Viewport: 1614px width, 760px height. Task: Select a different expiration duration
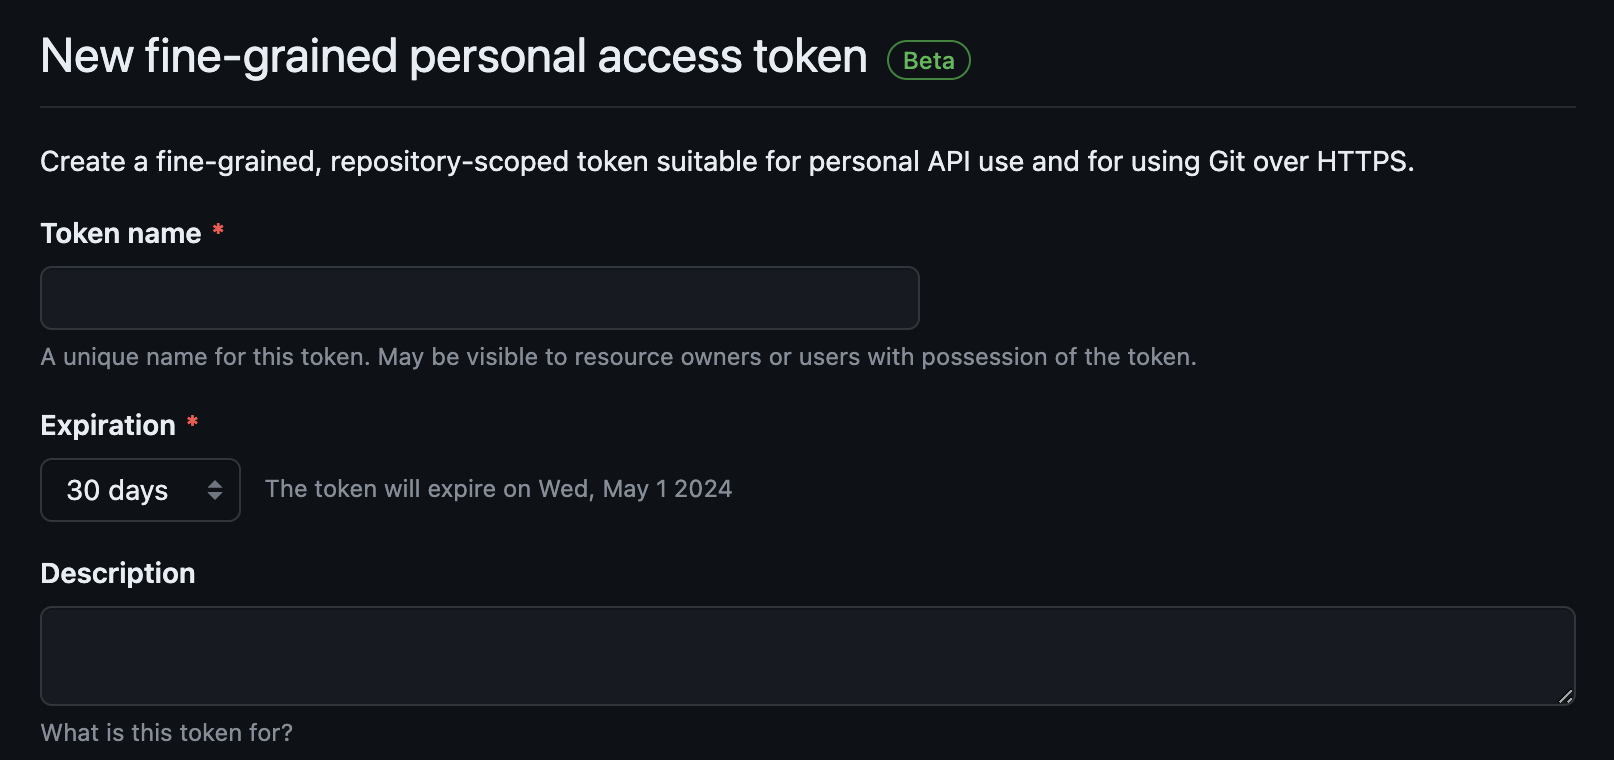click(x=140, y=490)
